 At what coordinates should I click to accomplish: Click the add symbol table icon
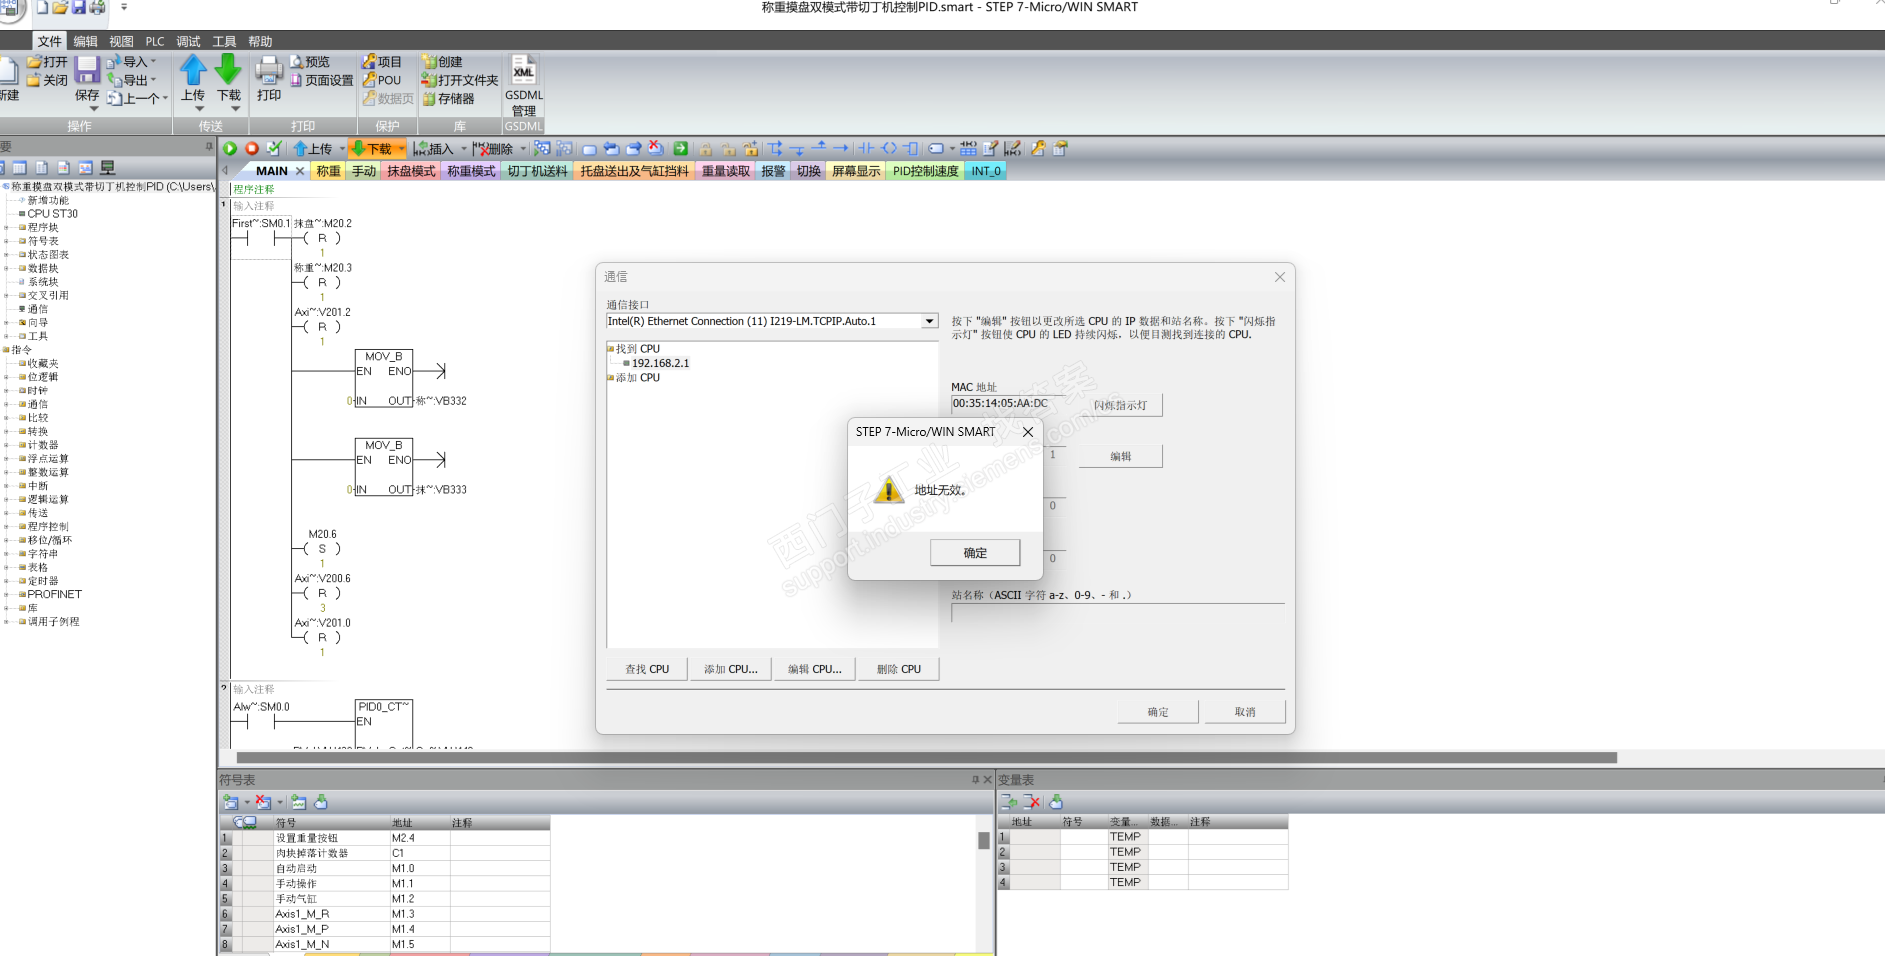click(x=231, y=802)
